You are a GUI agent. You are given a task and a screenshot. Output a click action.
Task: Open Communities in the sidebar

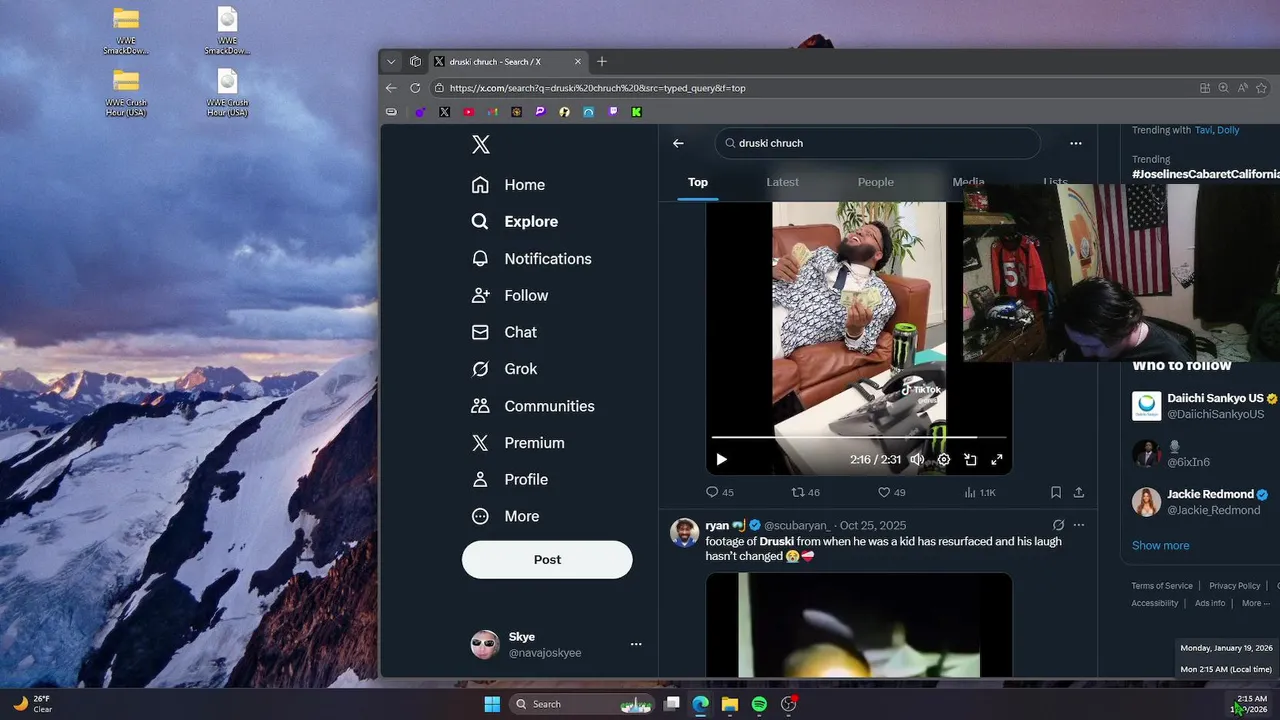tap(533, 406)
